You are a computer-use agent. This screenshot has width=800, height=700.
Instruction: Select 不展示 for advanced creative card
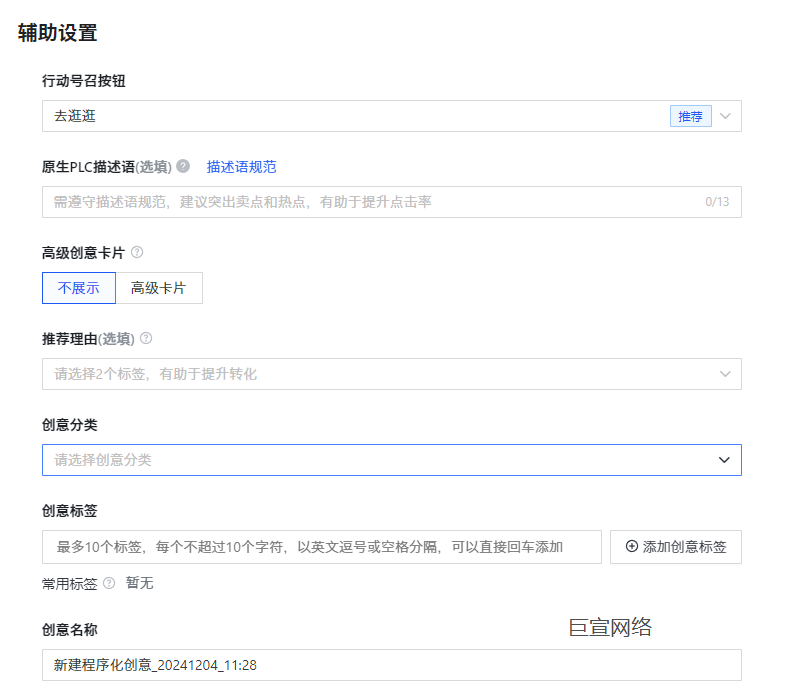78,288
